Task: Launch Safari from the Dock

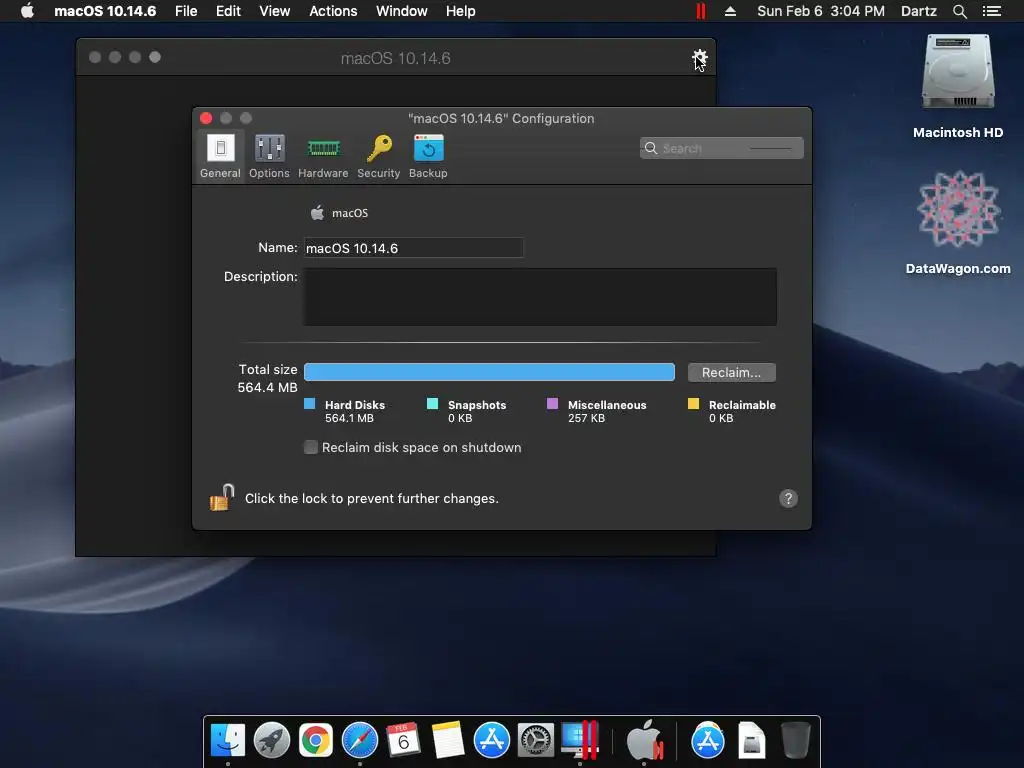Action: pos(360,741)
